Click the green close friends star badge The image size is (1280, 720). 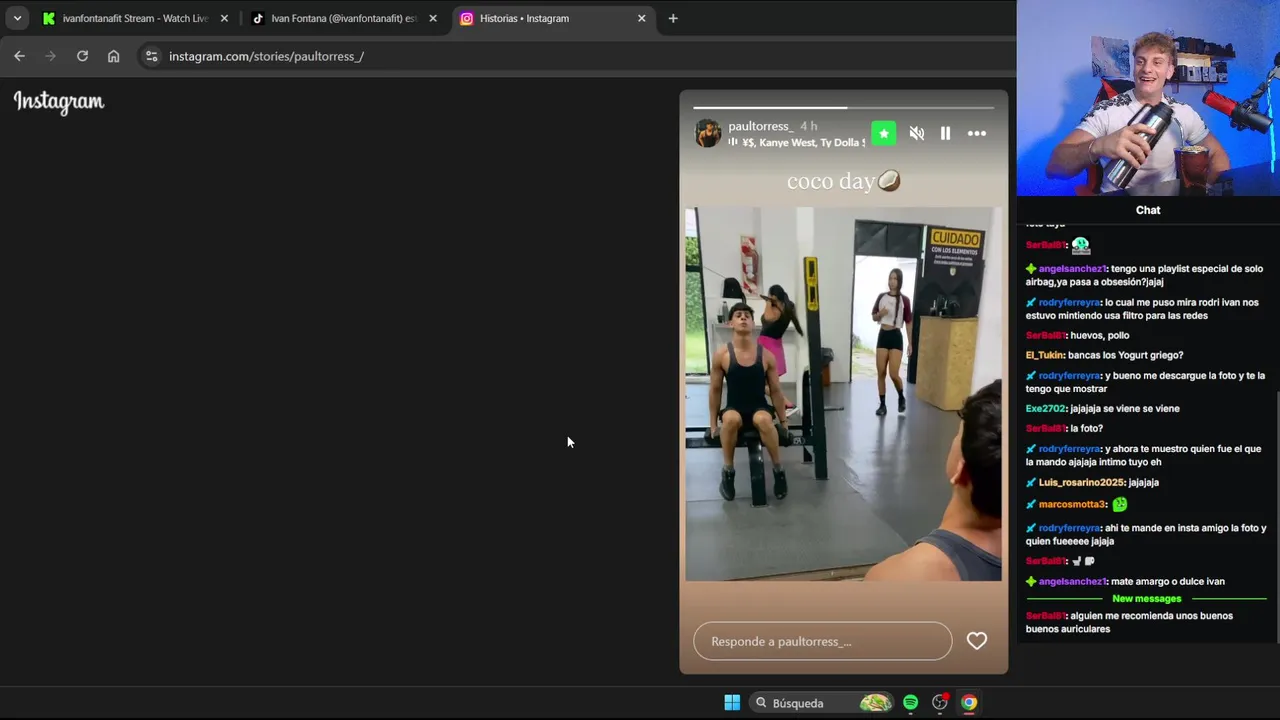[884, 133]
